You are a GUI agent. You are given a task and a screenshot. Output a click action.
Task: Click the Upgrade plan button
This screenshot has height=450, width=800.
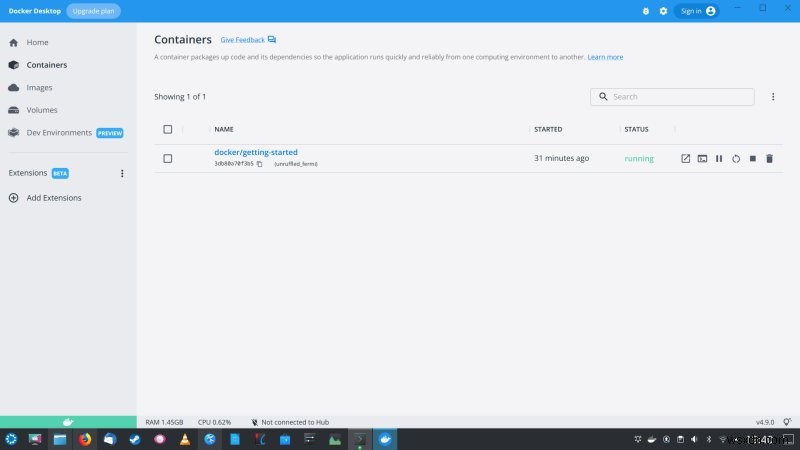[93, 11]
